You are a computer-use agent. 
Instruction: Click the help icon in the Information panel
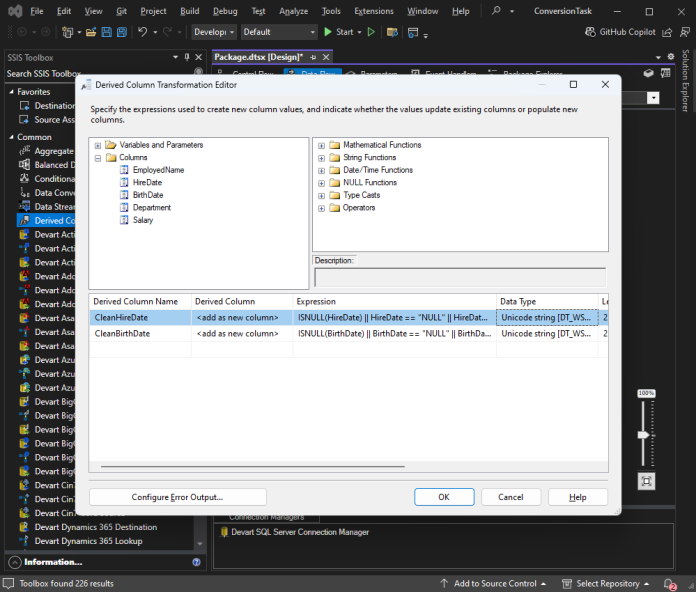196,562
